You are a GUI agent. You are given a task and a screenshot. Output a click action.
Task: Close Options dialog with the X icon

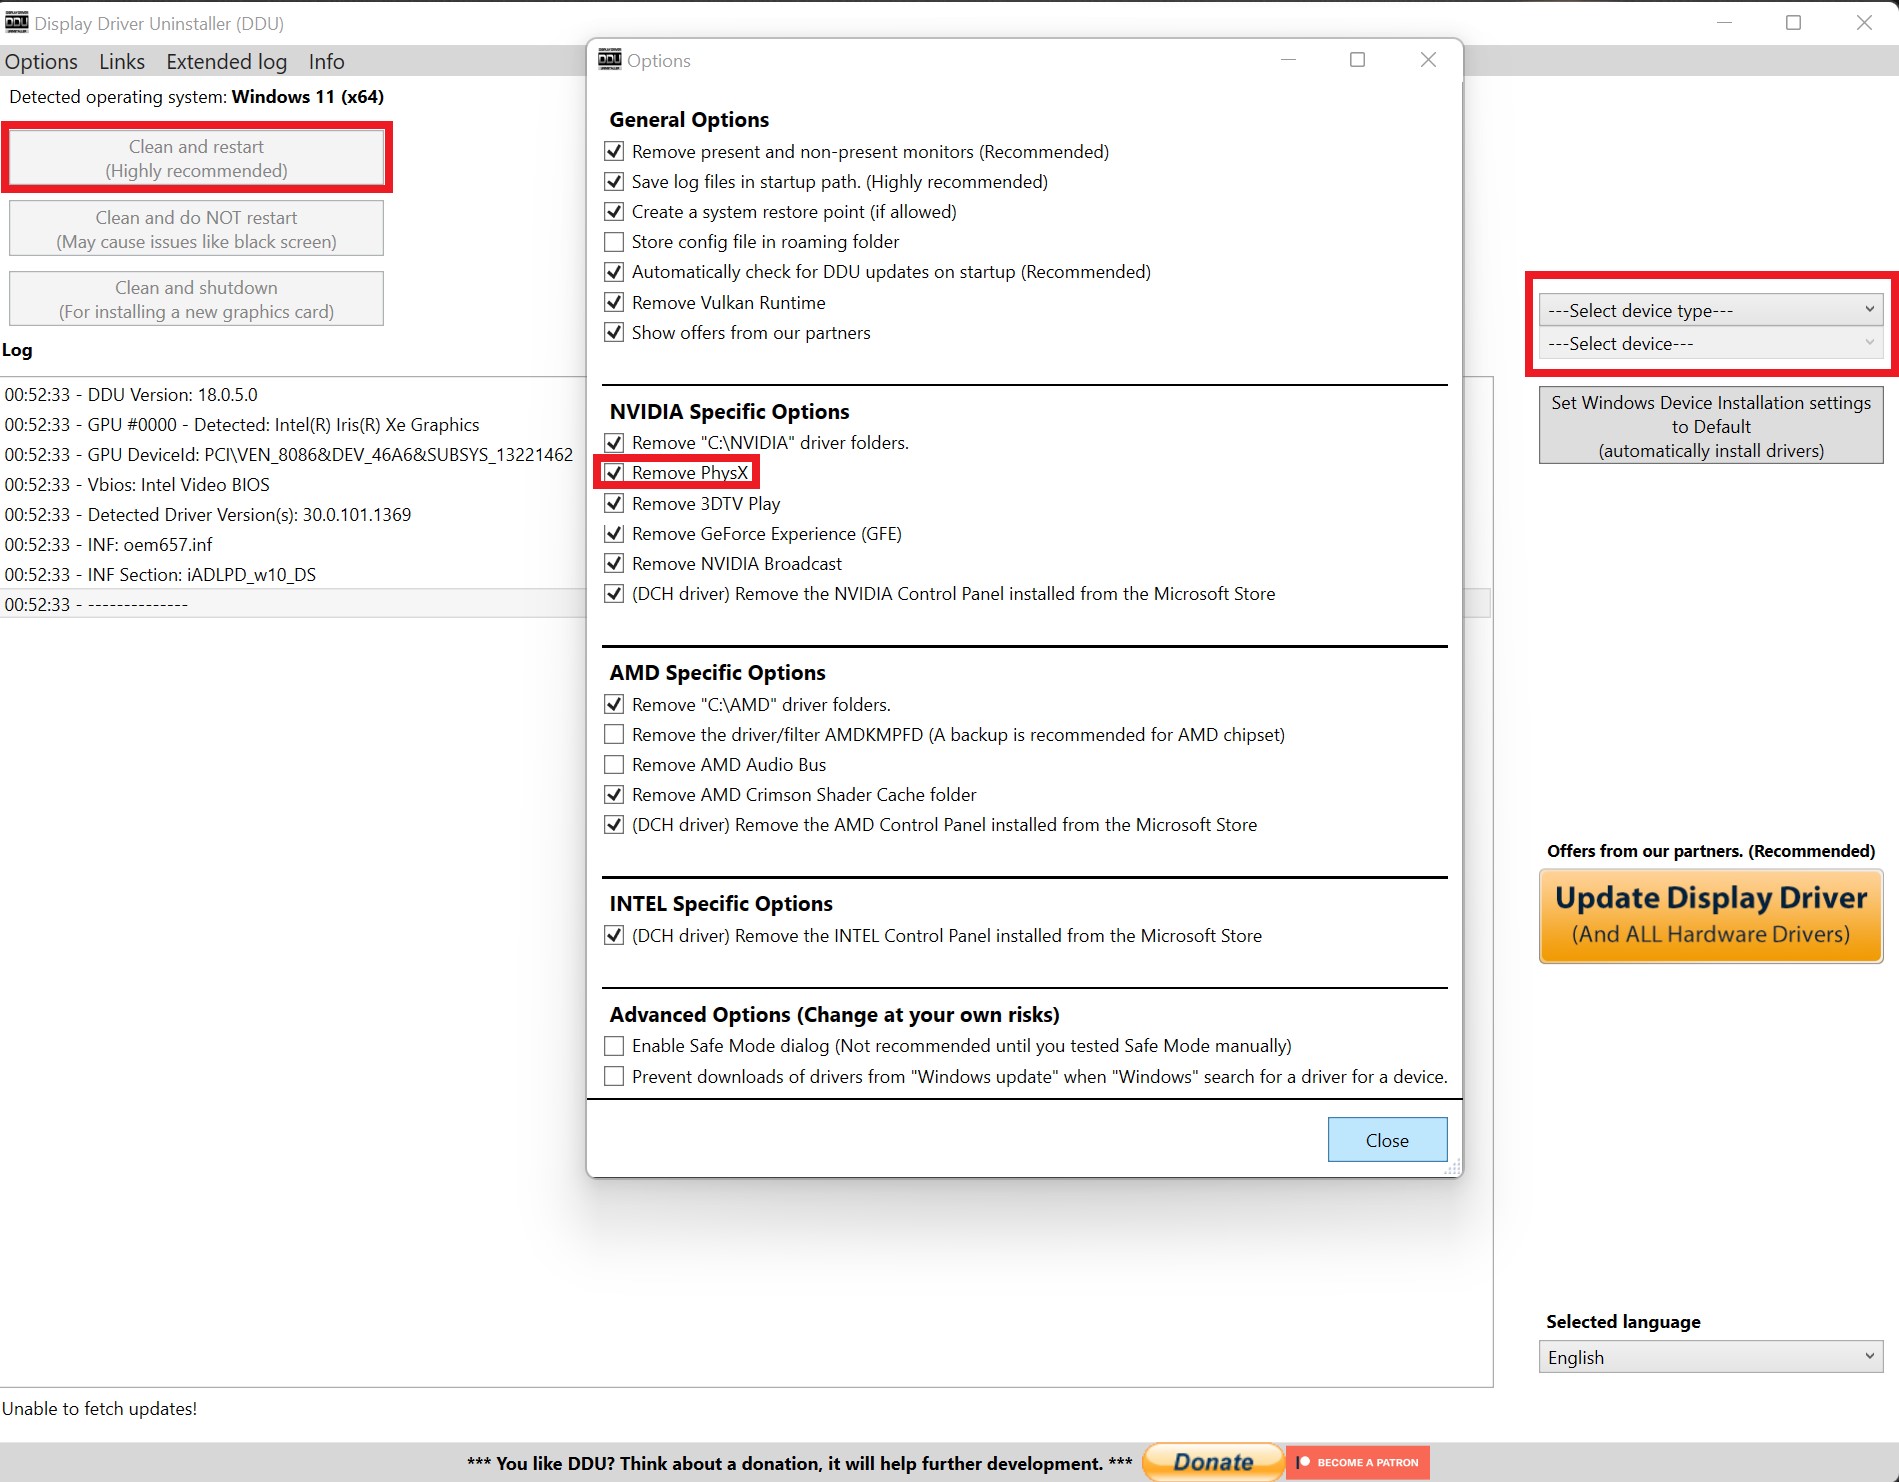1428,60
